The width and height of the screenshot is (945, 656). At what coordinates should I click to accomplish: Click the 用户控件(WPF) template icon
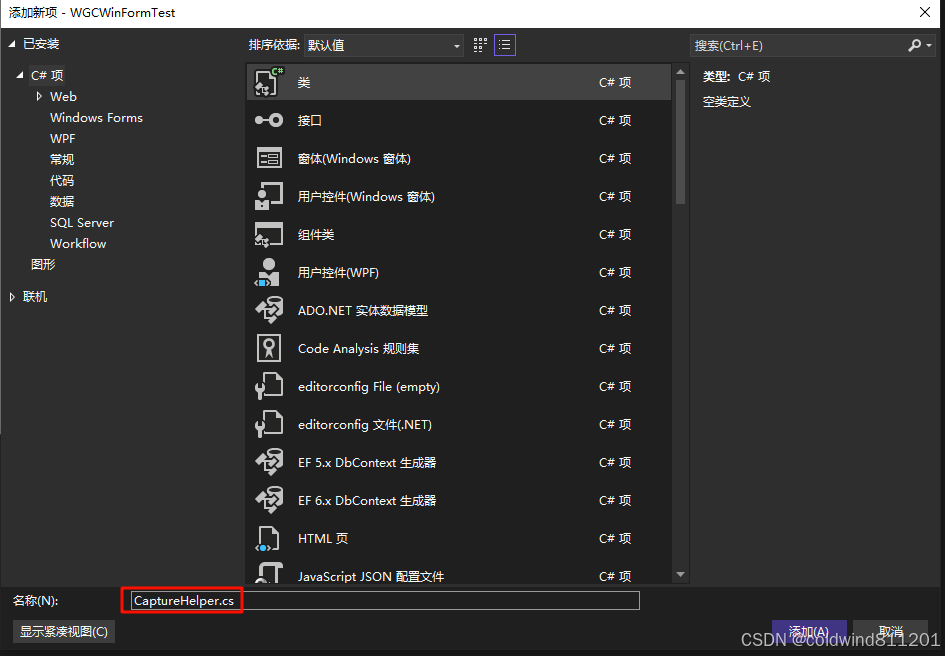click(x=269, y=273)
